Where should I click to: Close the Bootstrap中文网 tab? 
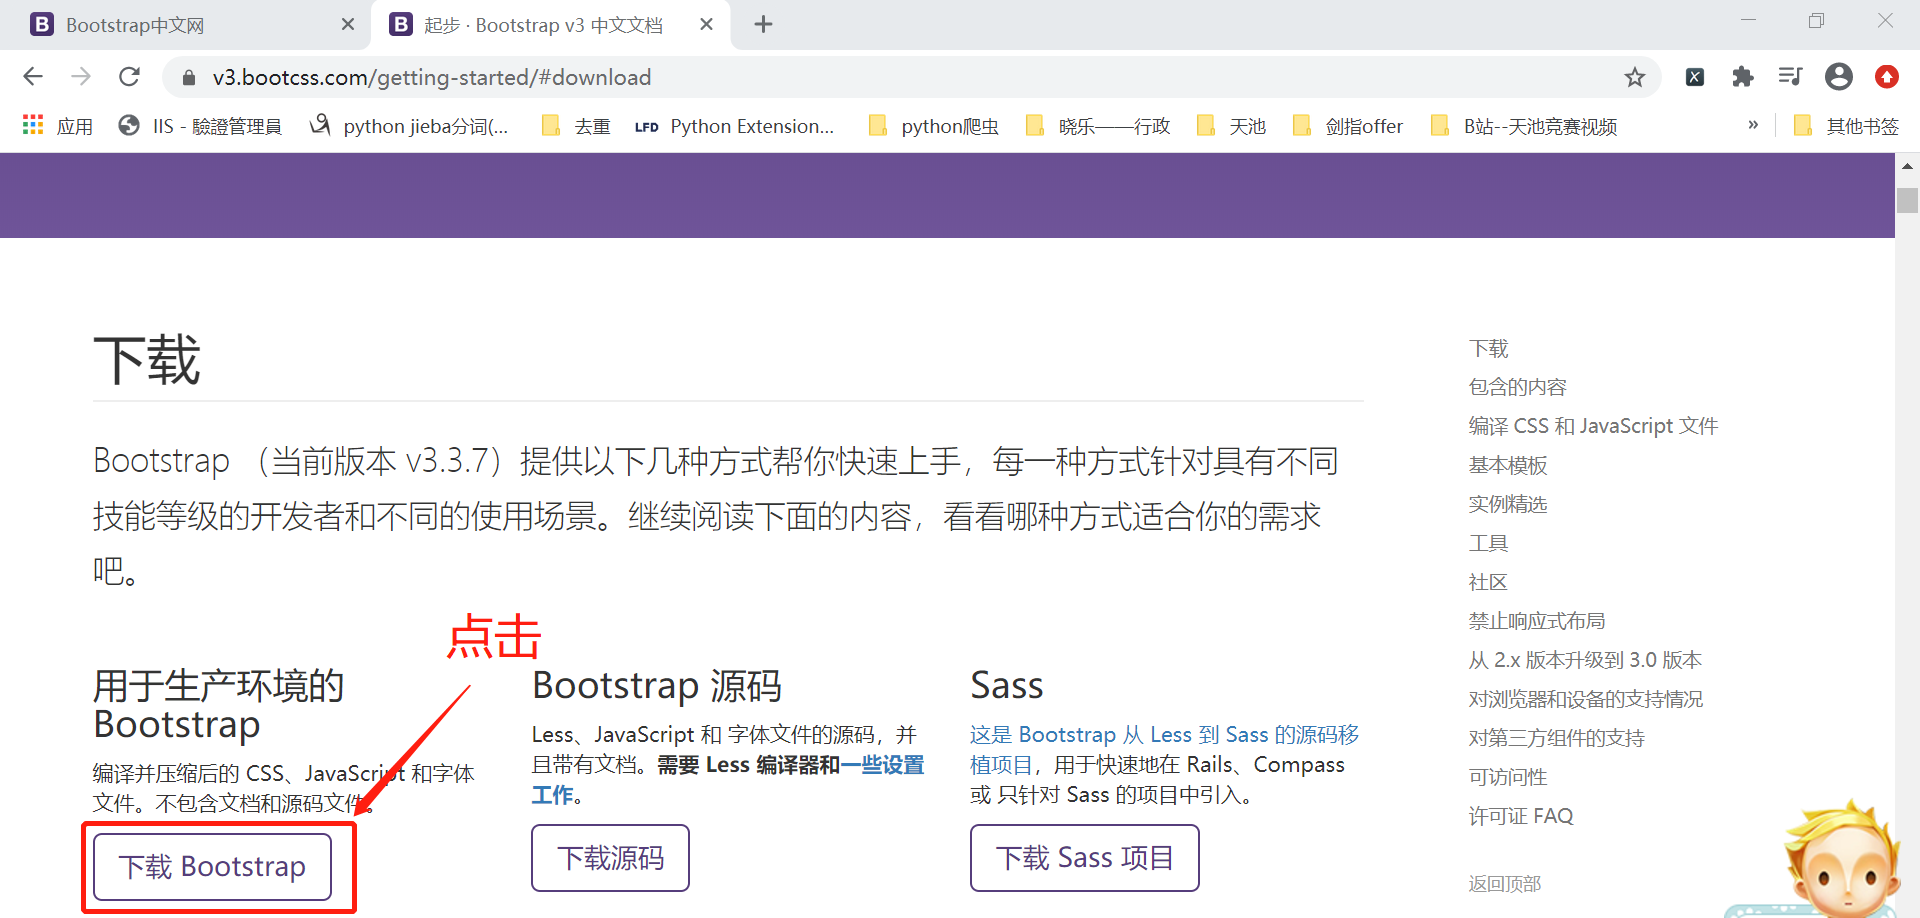point(348,24)
